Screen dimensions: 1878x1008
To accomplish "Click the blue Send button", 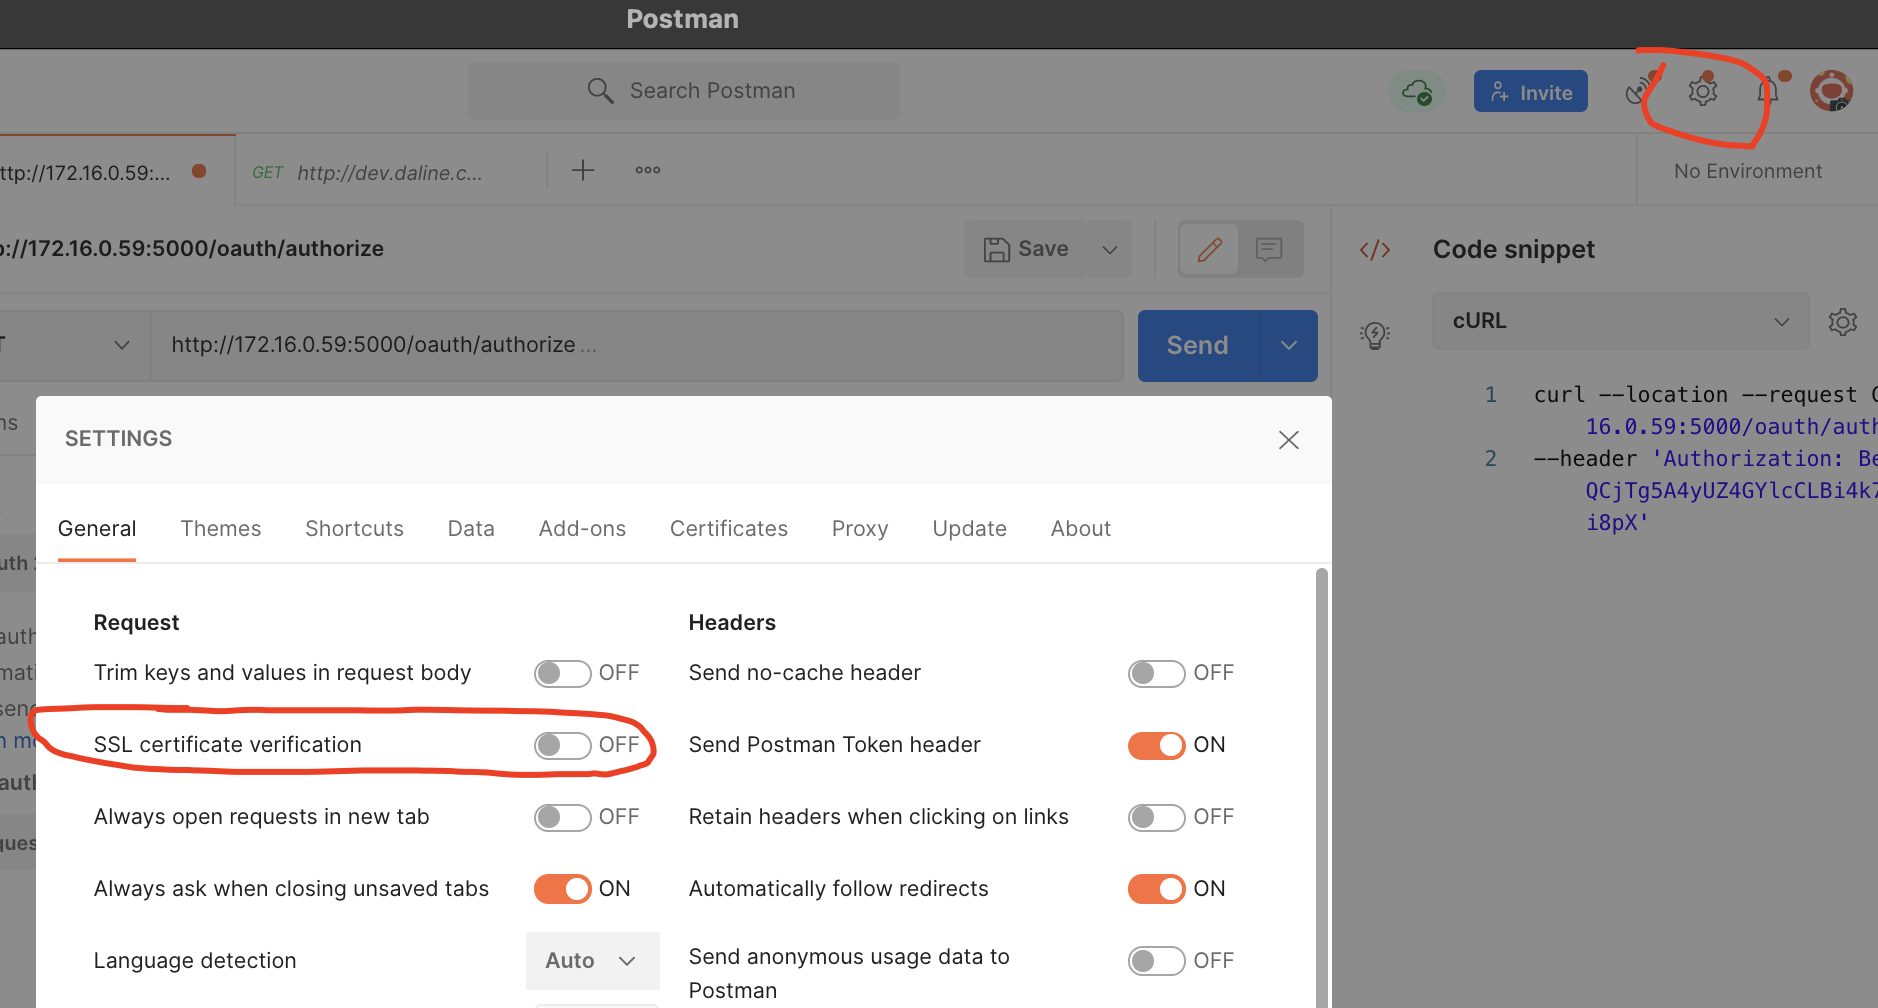I will click(x=1198, y=346).
